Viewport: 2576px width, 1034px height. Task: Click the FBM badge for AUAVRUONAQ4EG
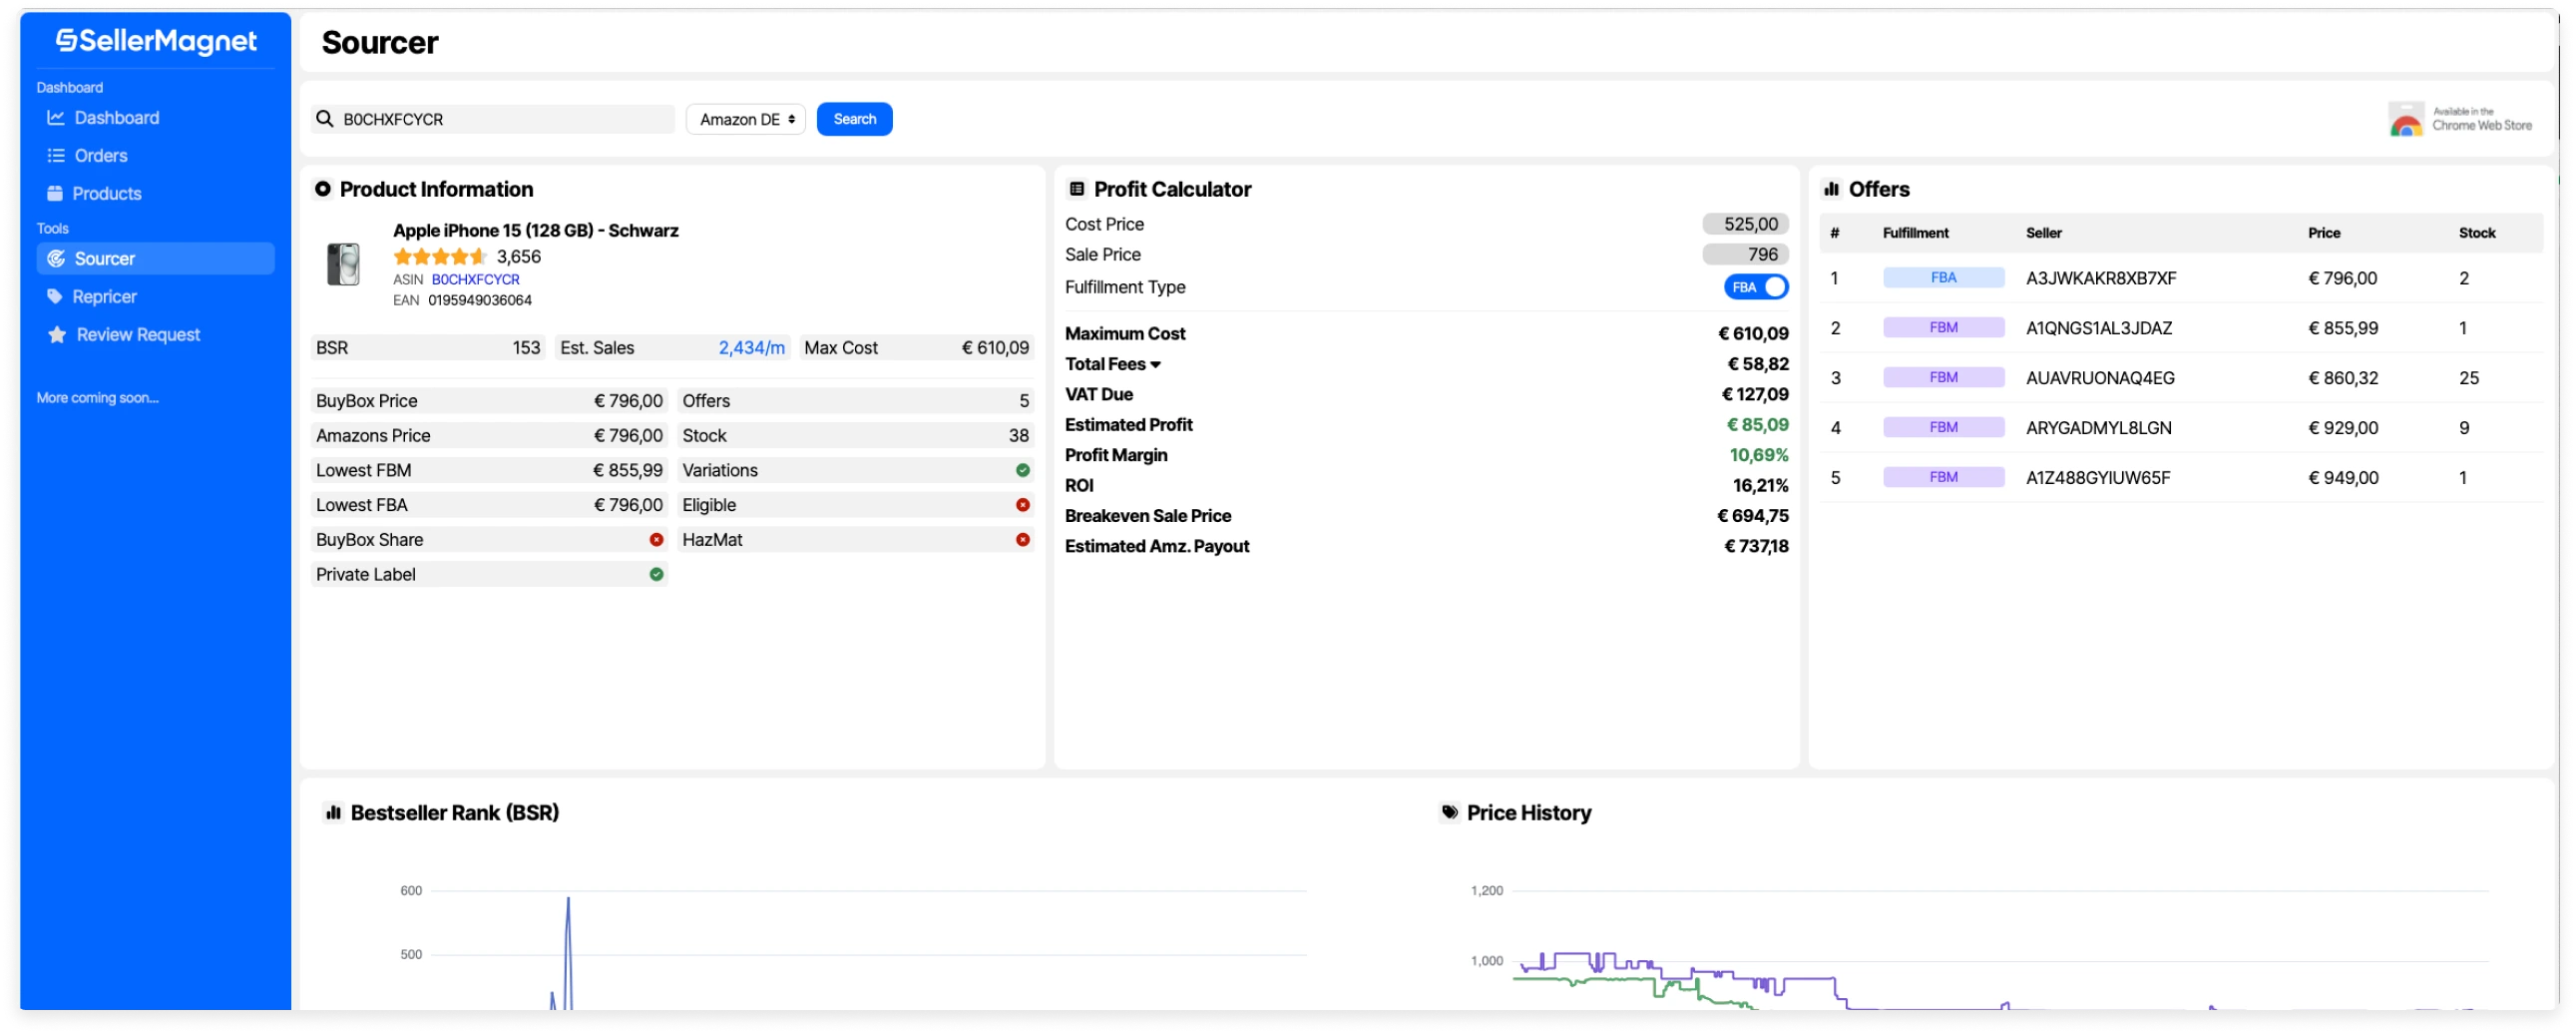point(1944,378)
